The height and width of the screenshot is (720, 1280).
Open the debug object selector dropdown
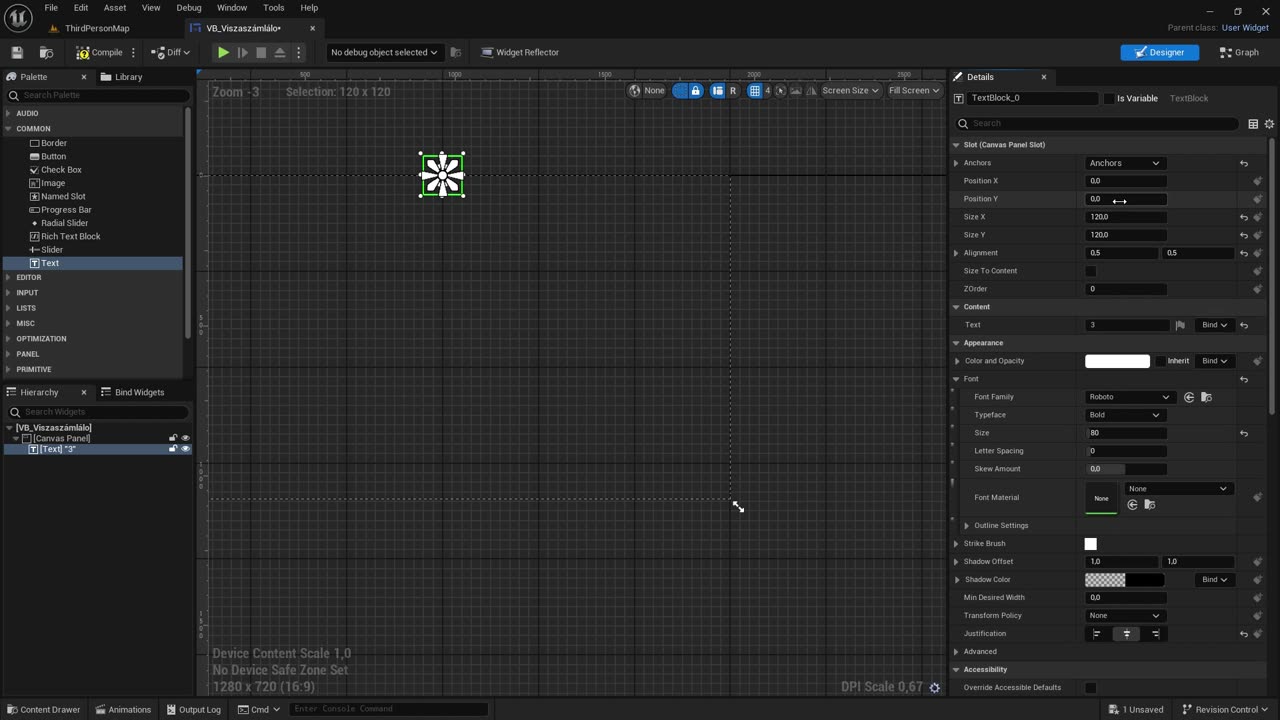[x=384, y=52]
